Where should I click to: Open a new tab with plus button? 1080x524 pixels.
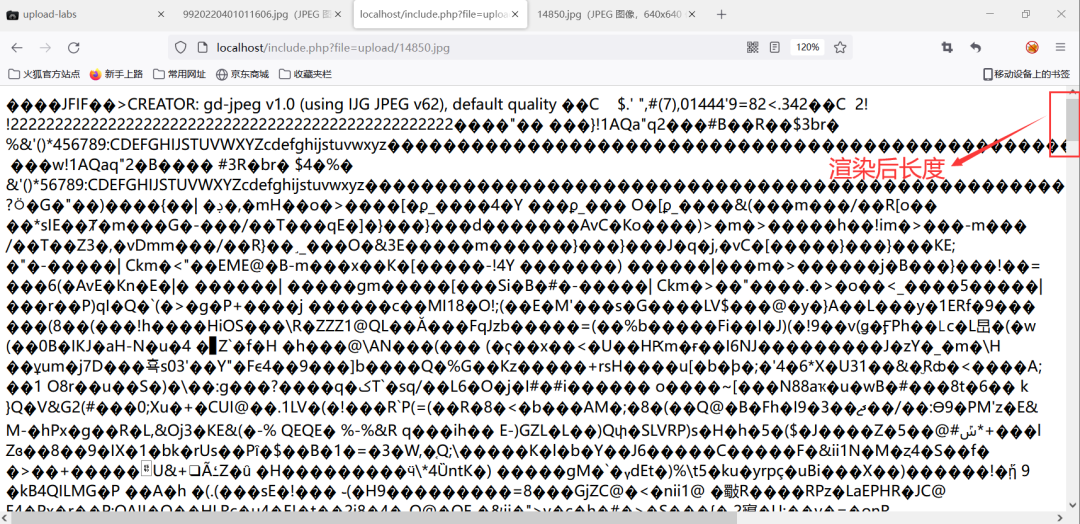(x=721, y=15)
